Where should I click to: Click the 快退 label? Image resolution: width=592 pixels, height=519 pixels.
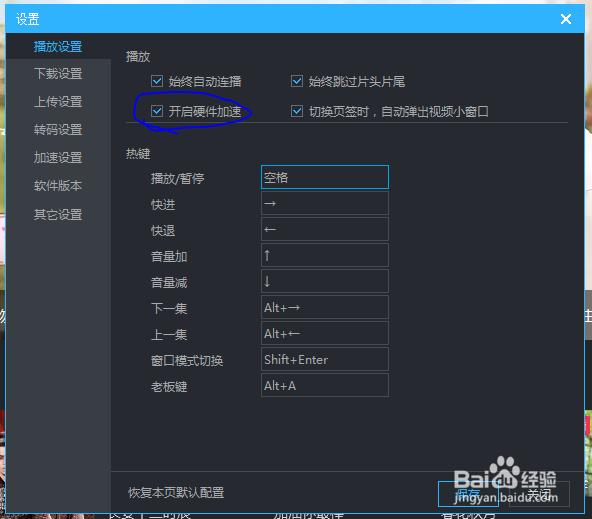[x=163, y=230]
